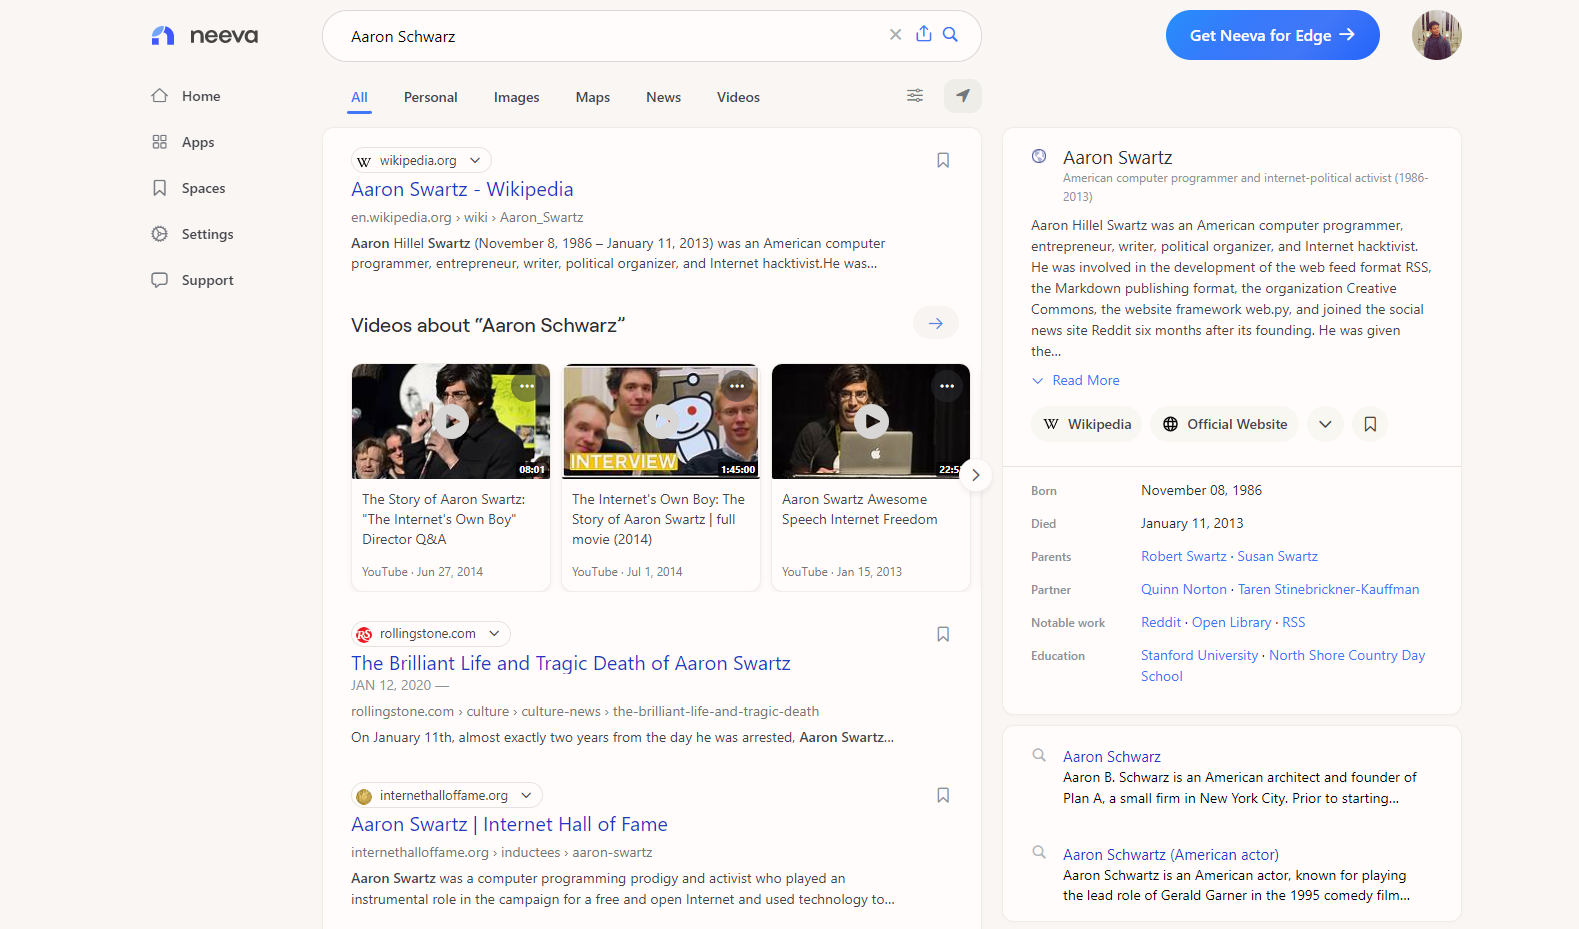This screenshot has height=929, width=1579.
Task: Click the Quinn Norton link
Action: pyautogui.click(x=1184, y=590)
